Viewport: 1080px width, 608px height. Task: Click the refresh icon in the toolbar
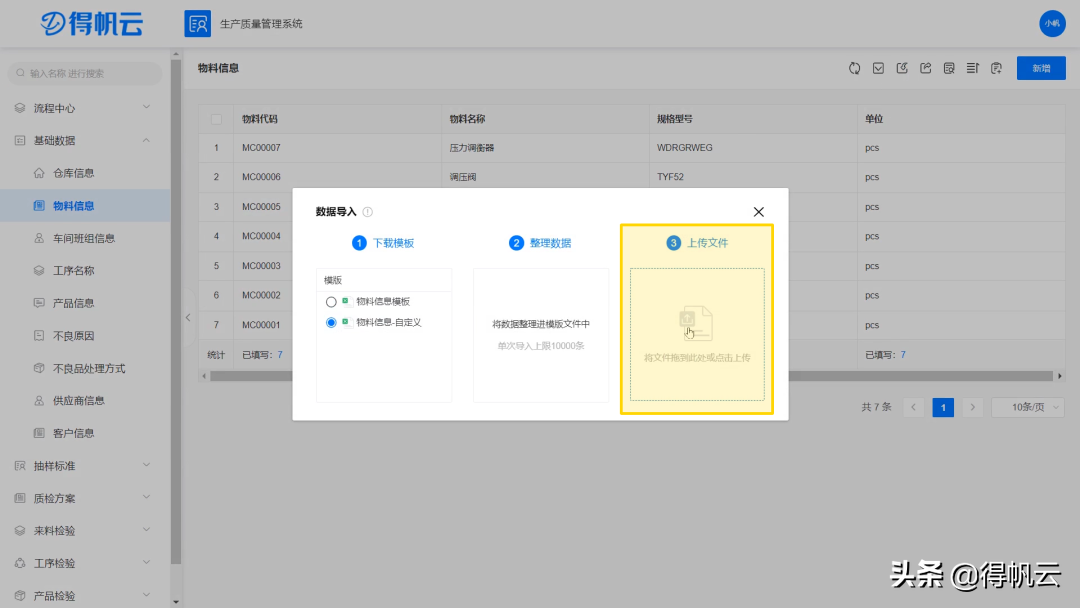[x=854, y=68]
